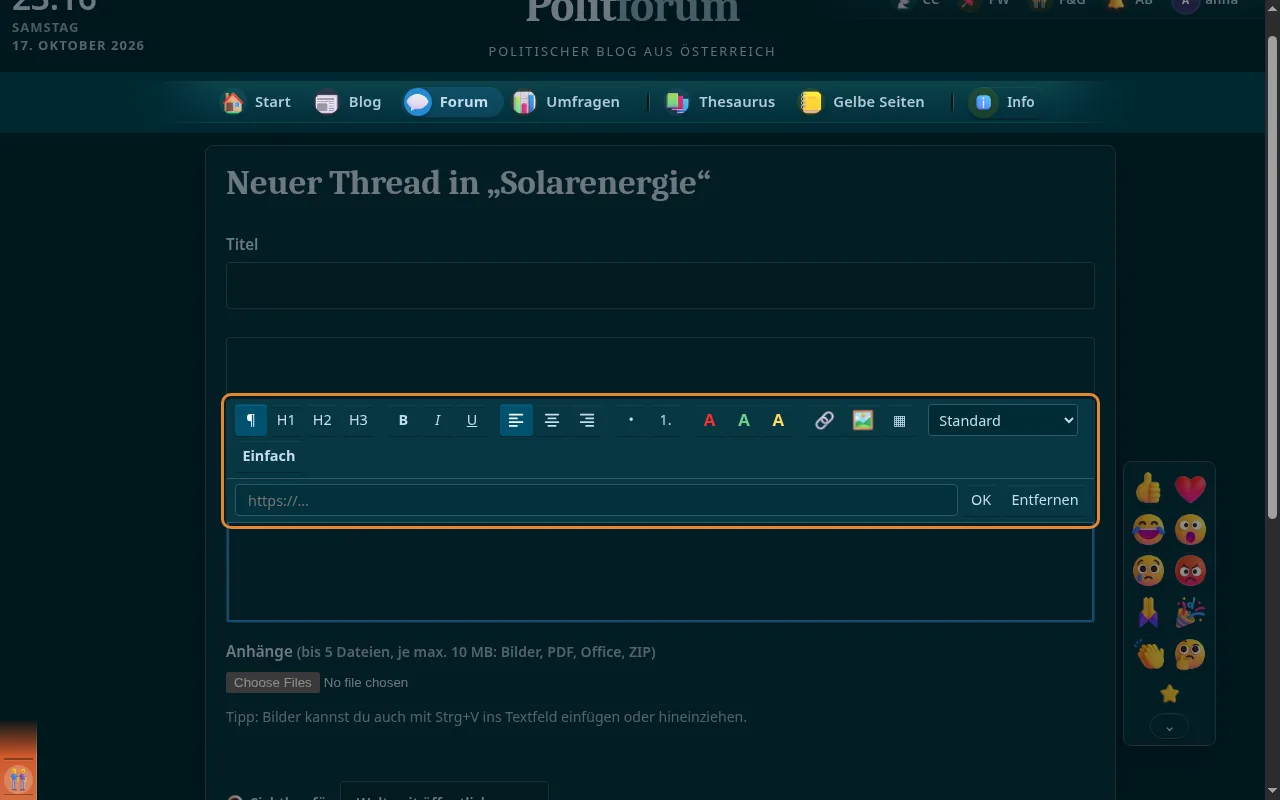Insert the clapping hands emoji
The width and height of the screenshot is (1280, 800).
click(1149, 654)
